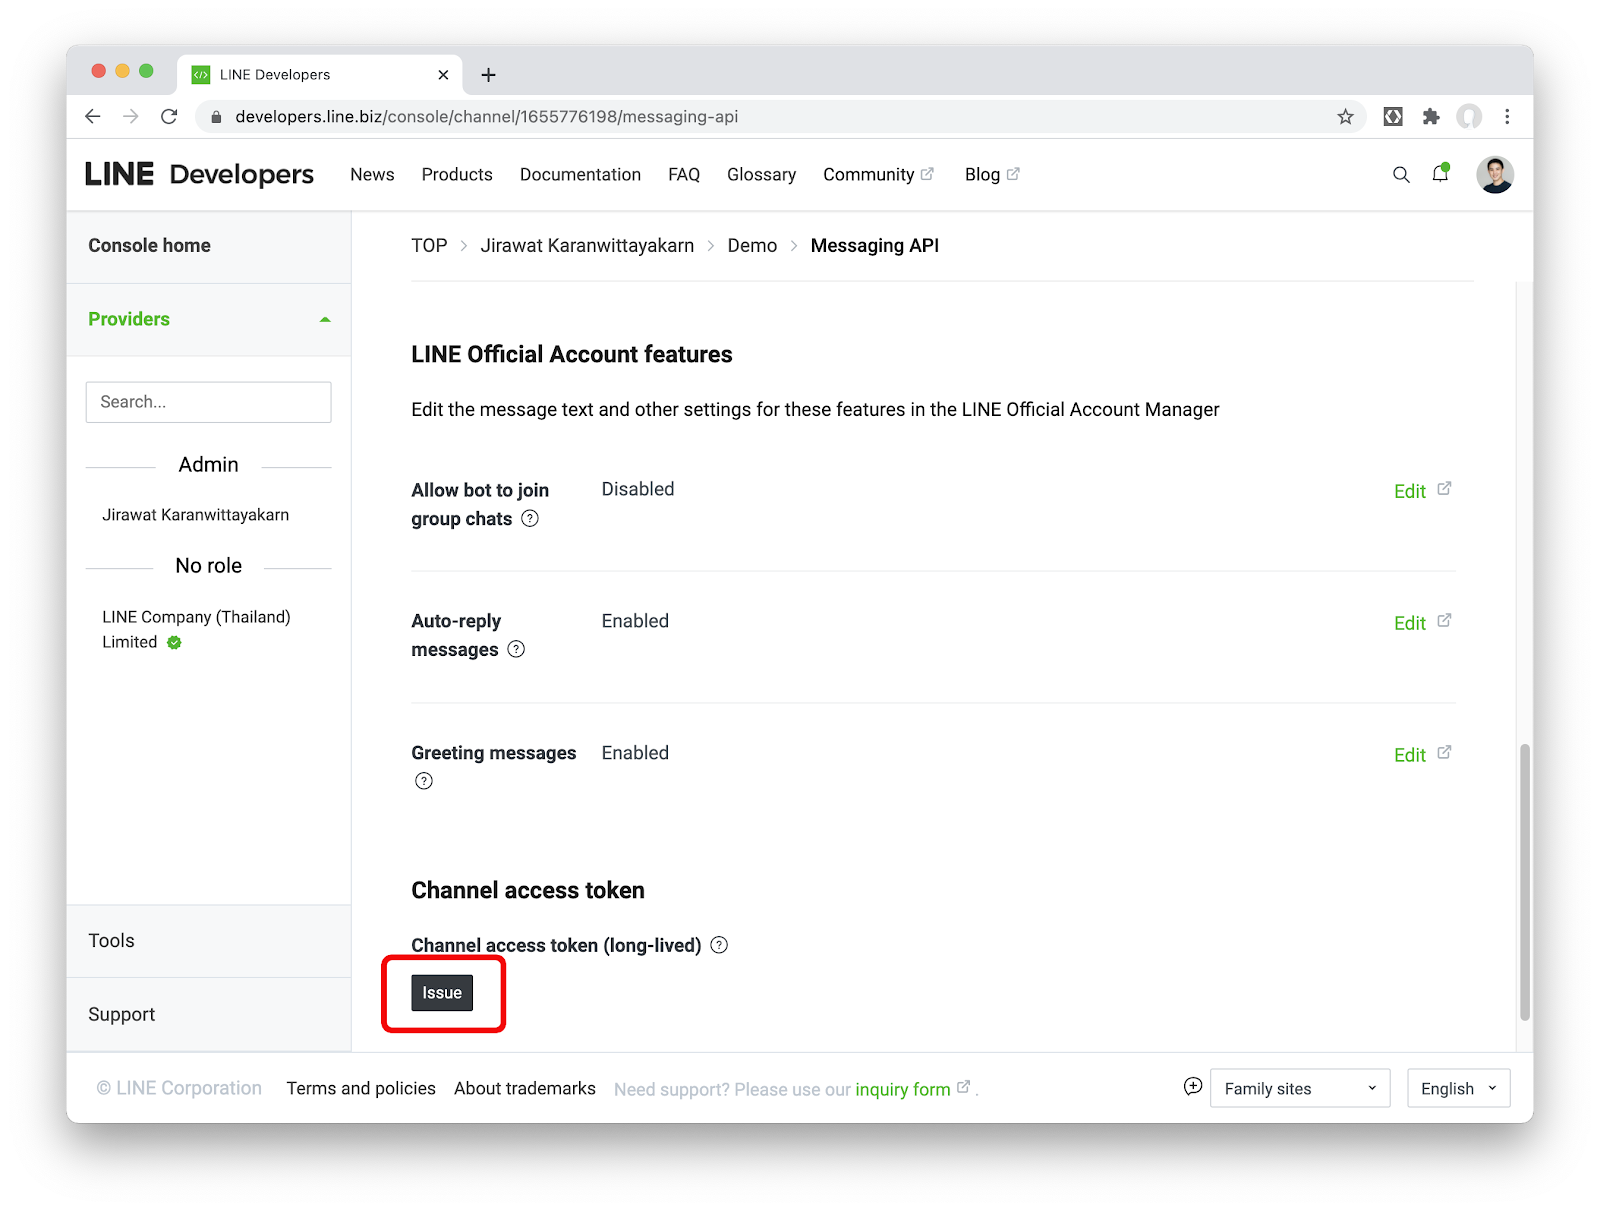Click Jirawat Karanwittayakarn breadcrumb link
The height and width of the screenshot is (1211, 1600).
(587, 246)
